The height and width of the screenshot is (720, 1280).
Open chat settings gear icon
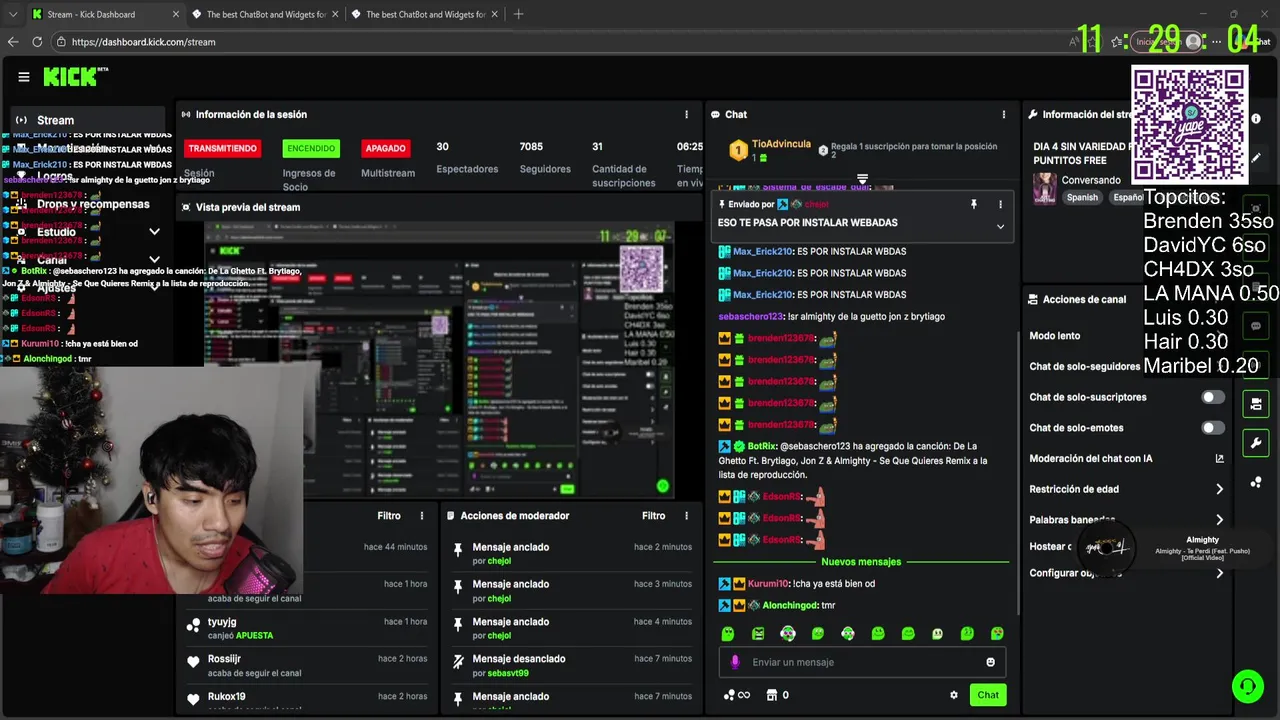953,695
